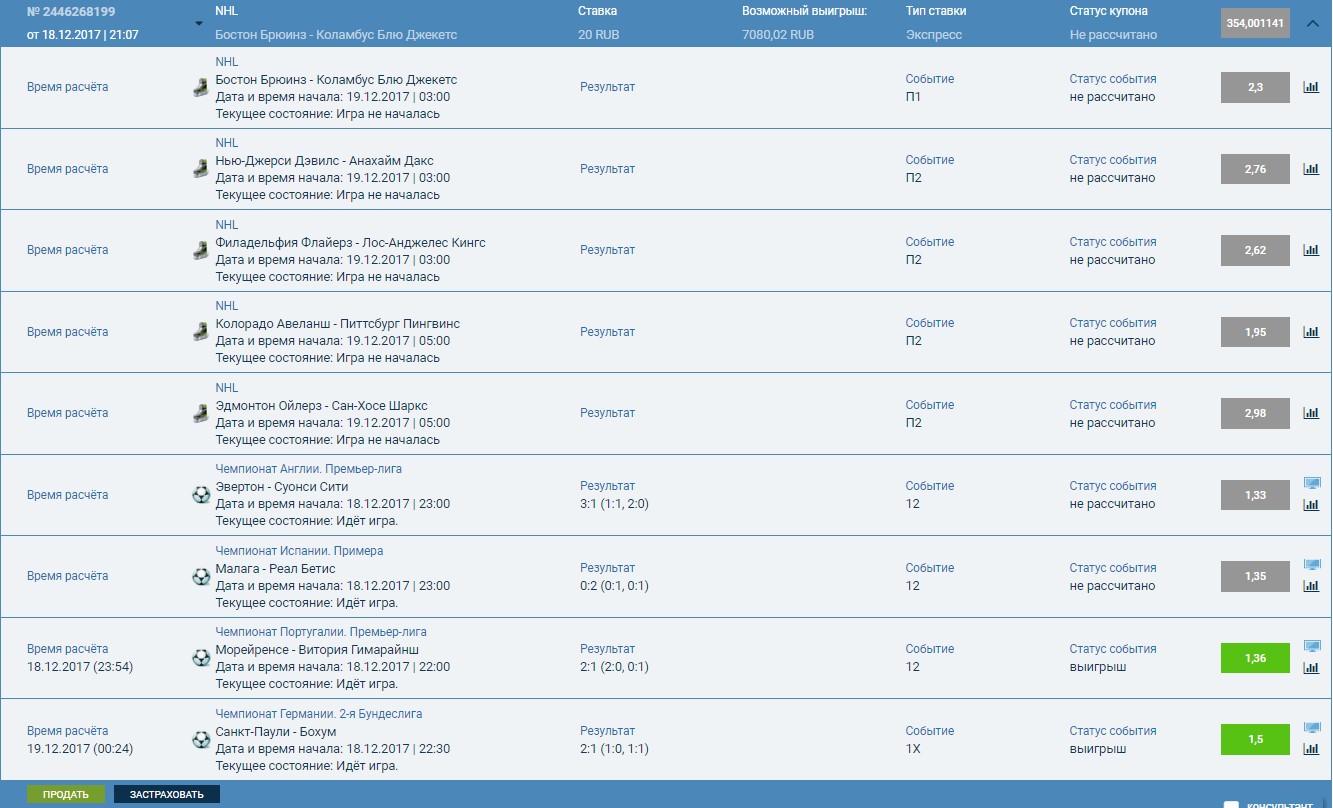The image size is (1333, 808).
Task: Open statistics chart for Колорадо Аваланш match
Action: pyautogui.click(x=1311, y=332)
